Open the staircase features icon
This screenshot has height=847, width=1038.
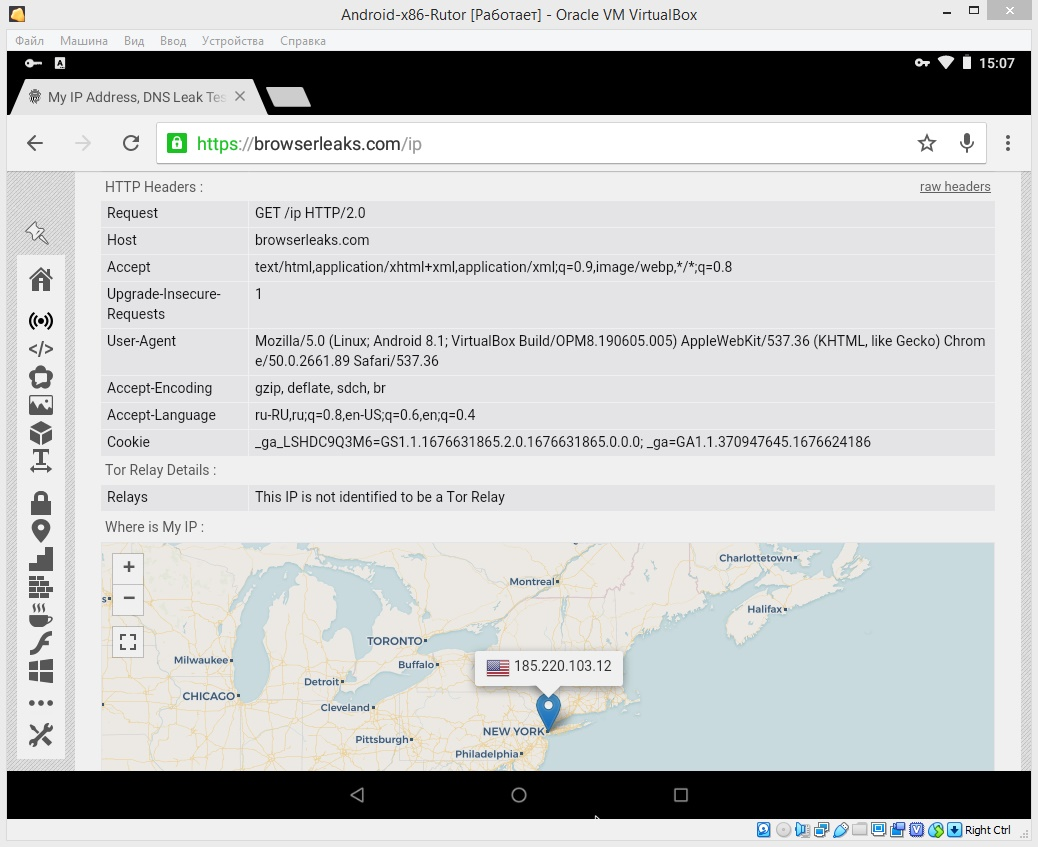(x=40, y=559)
